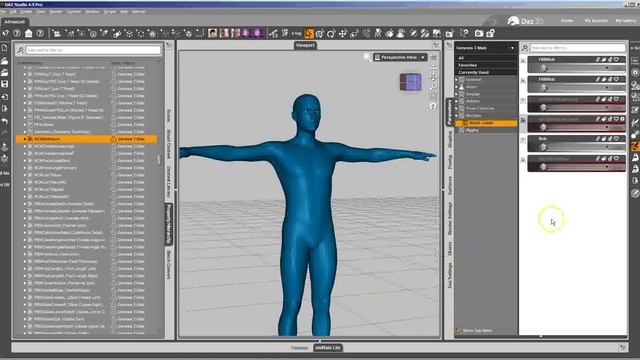The height and width of the screenshot is (360, 640).
Task: Click the view cube in the viewport
Action: [411, 82]
